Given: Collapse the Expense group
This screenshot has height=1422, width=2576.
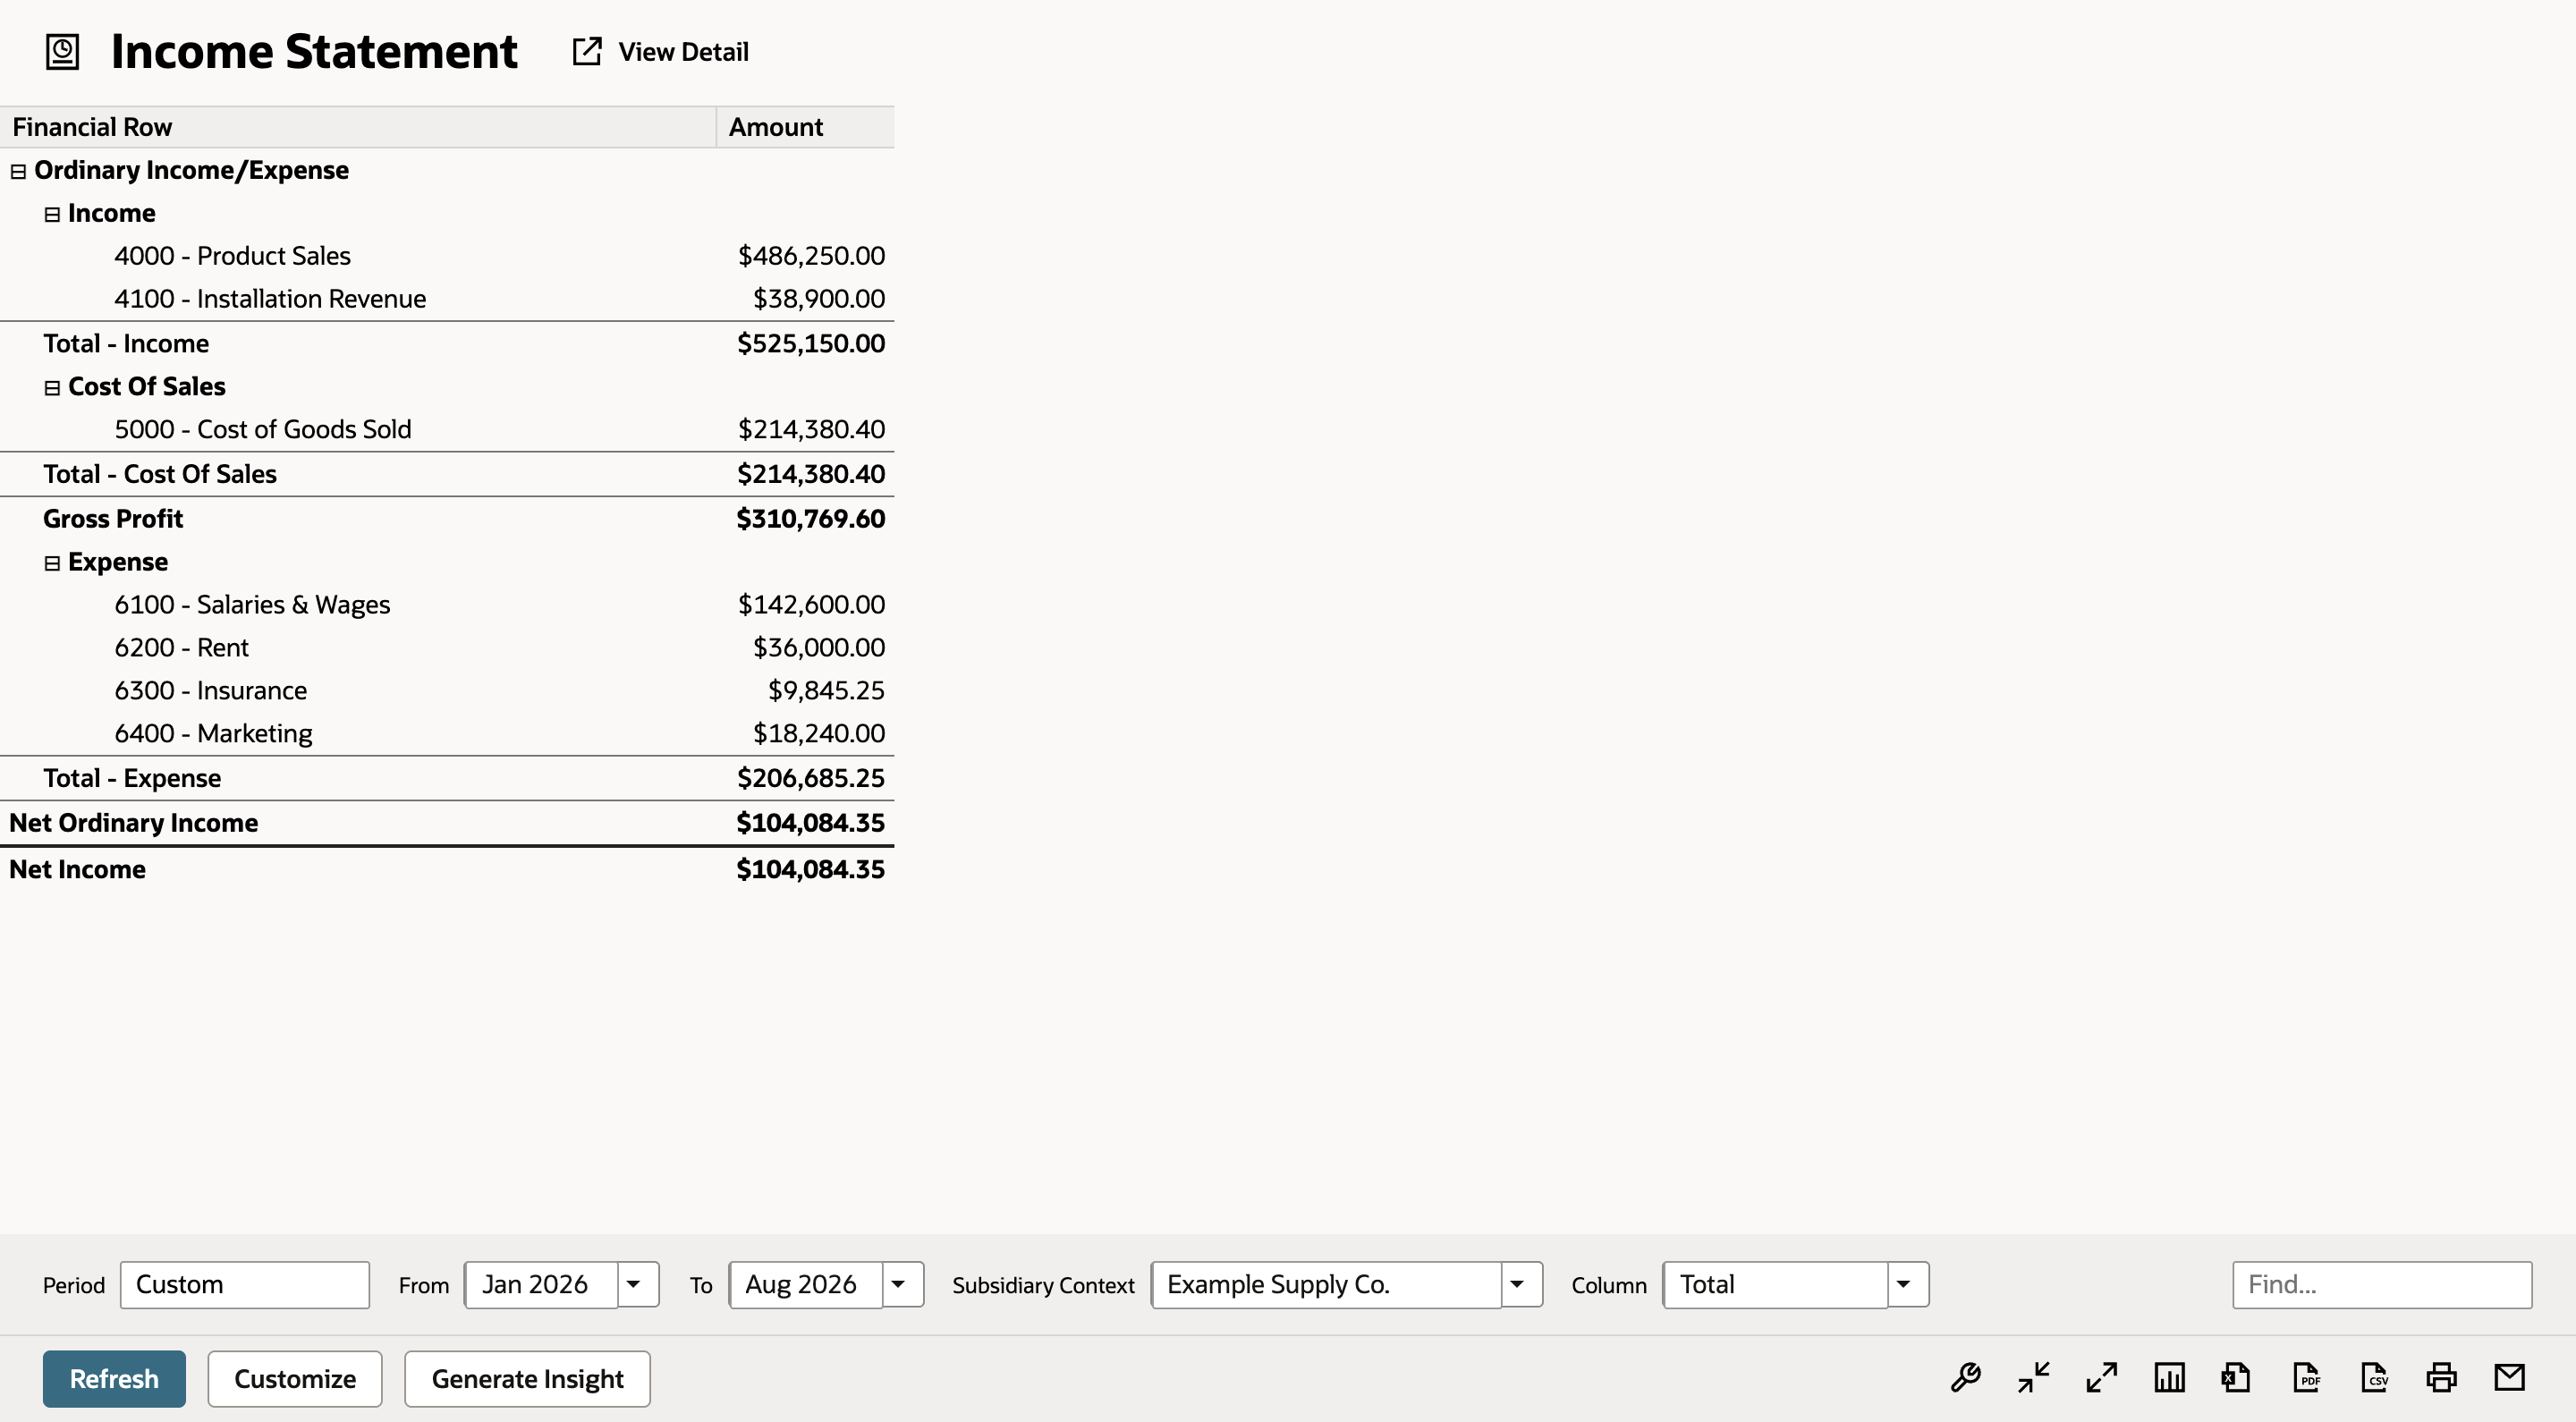Looking at the screenshot, I should pyautogui.click(x=52, y=563).
